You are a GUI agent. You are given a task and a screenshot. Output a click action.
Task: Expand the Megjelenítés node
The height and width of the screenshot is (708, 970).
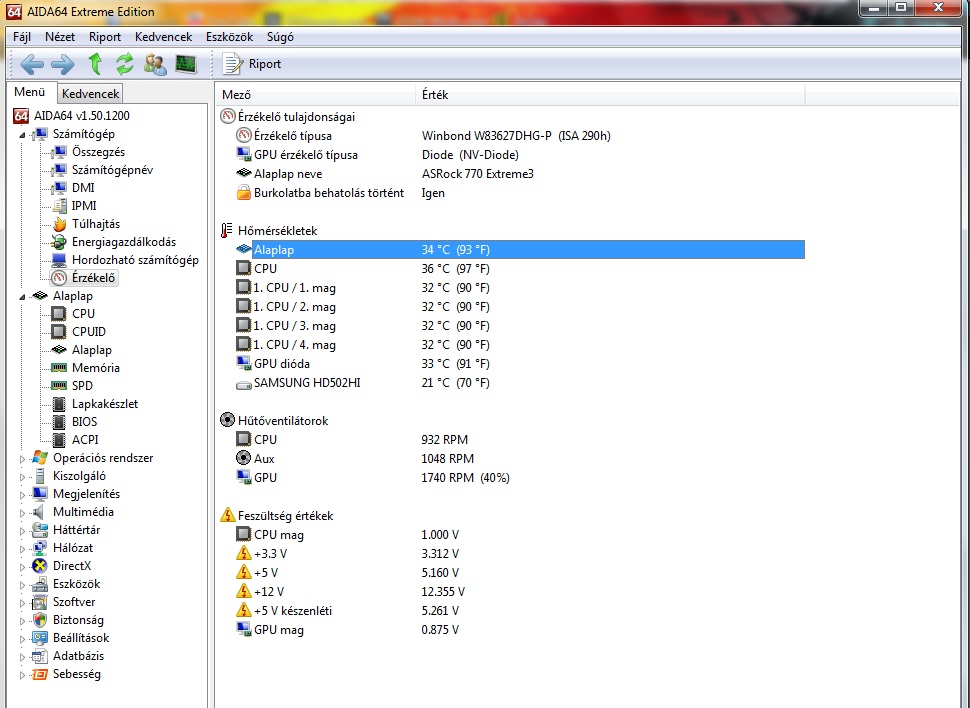pyautogui.click(x=22, y=494)
